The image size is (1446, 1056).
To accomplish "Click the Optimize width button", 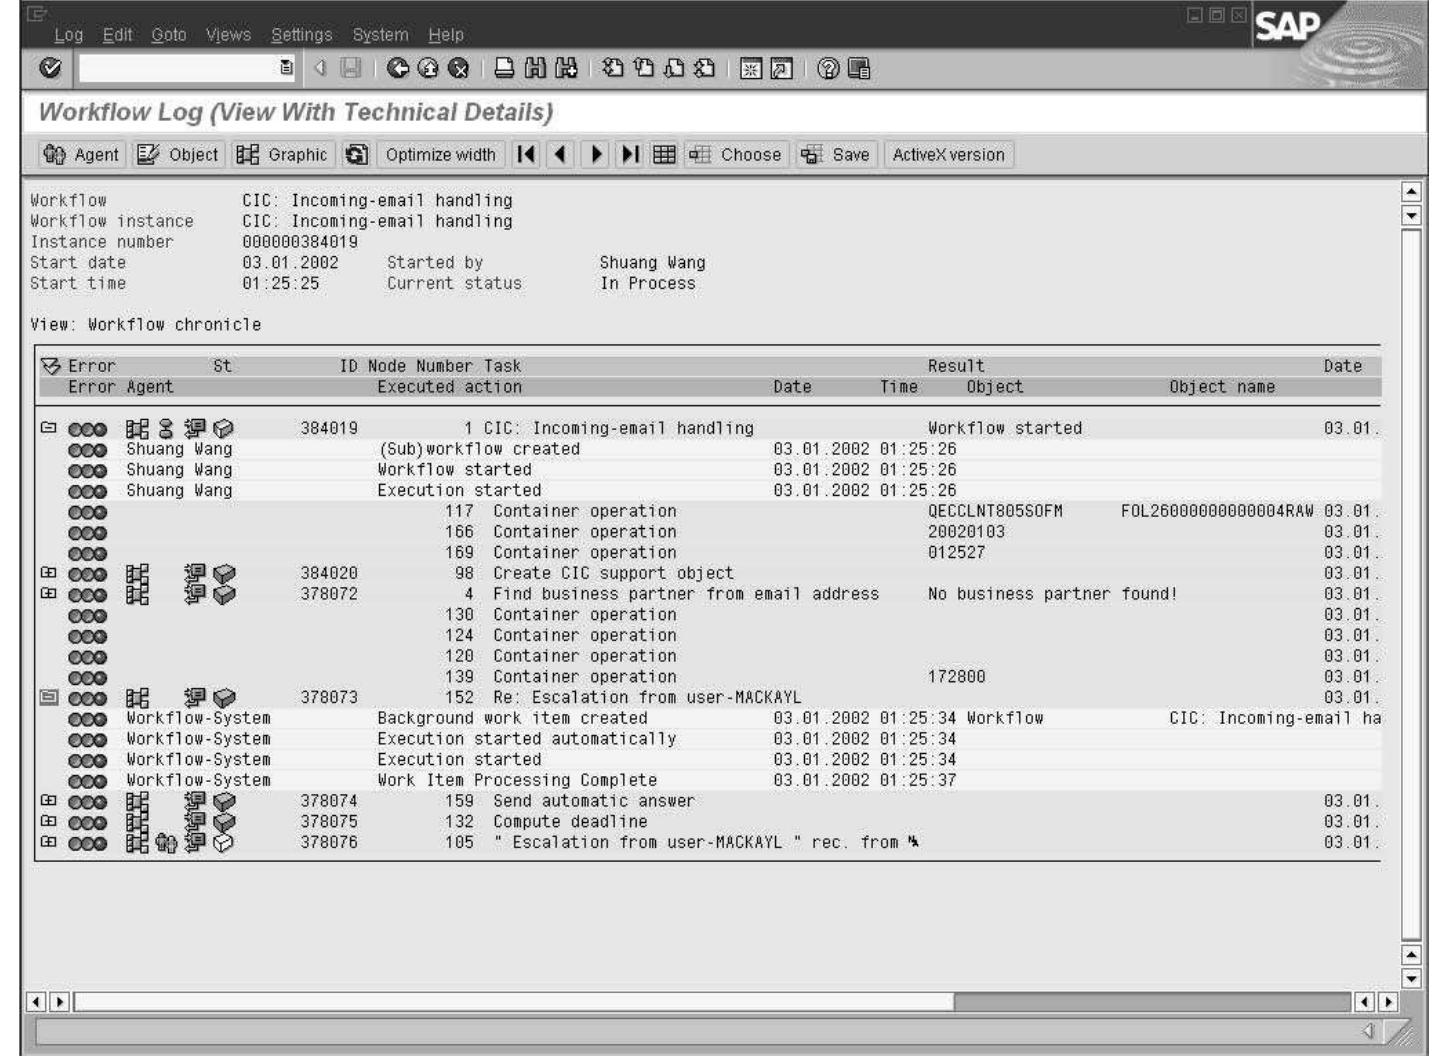I will 440,155.
